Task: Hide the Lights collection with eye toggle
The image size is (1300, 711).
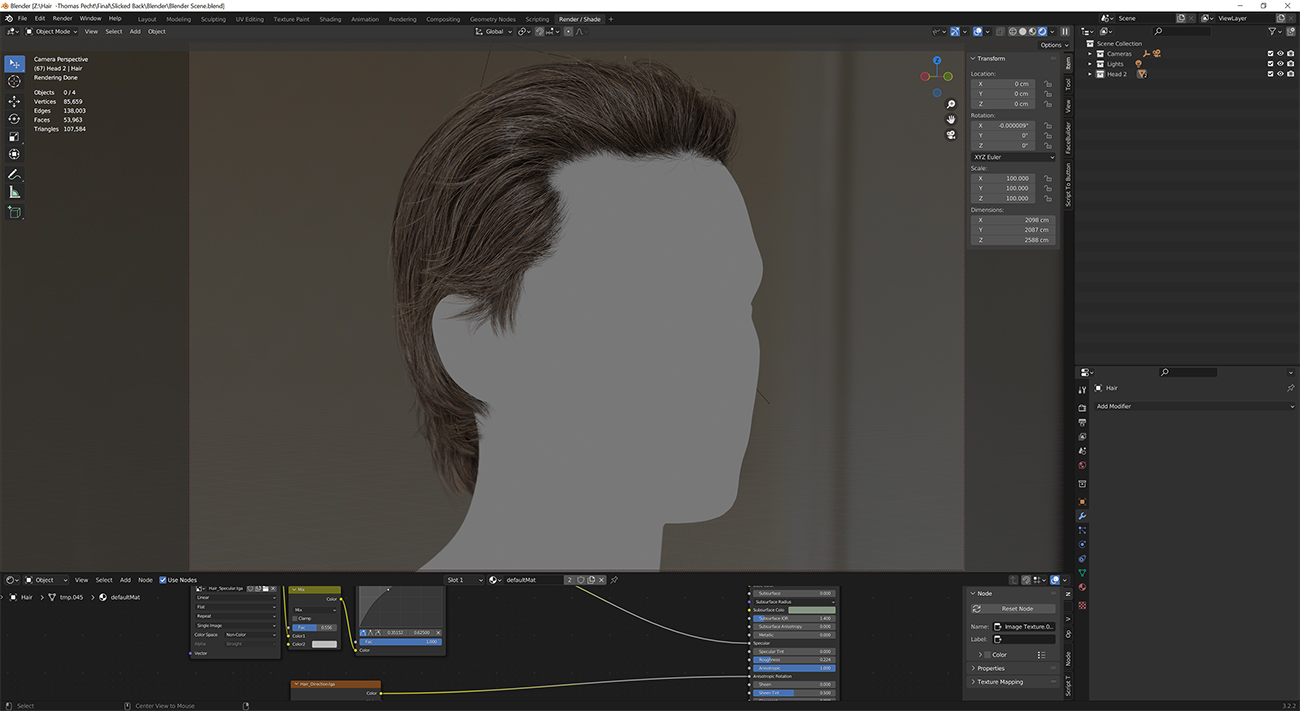Action: [1280, 64]
